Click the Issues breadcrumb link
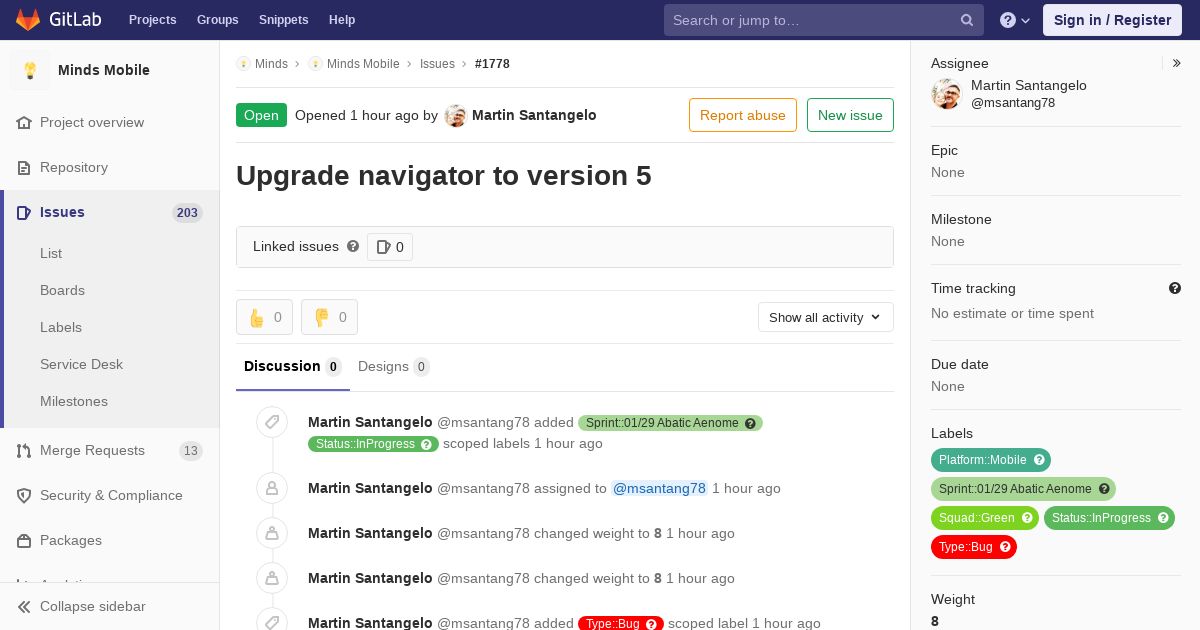 pyautogui.click(x=437, y=64)
